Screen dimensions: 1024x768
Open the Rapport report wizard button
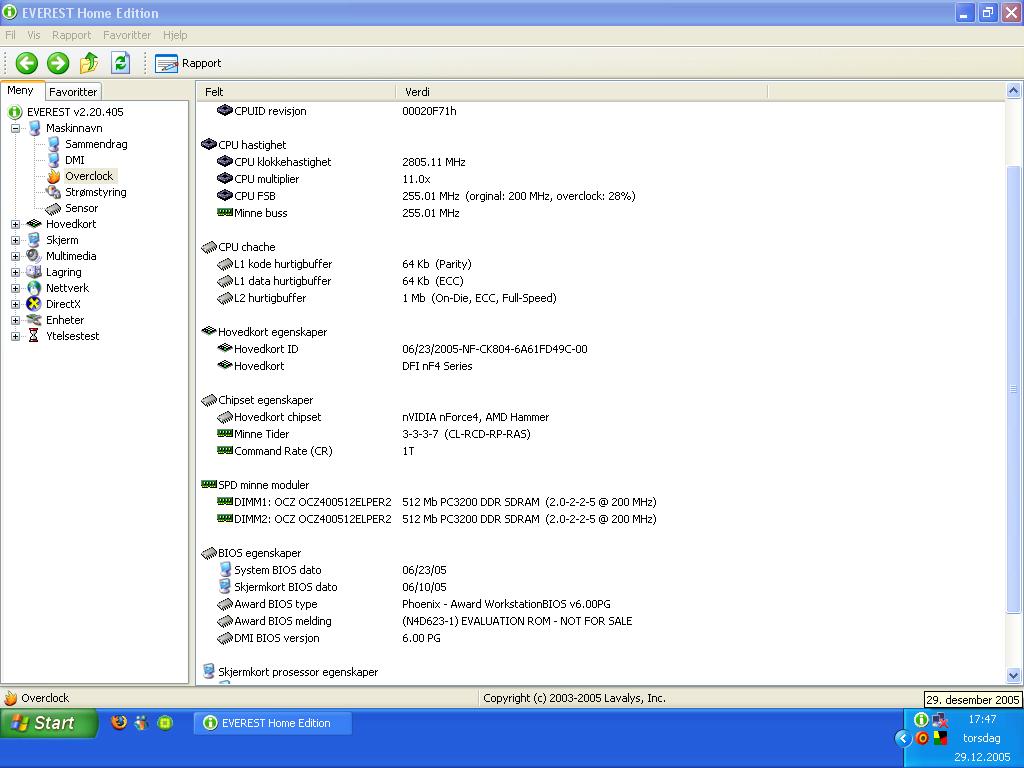188,63
